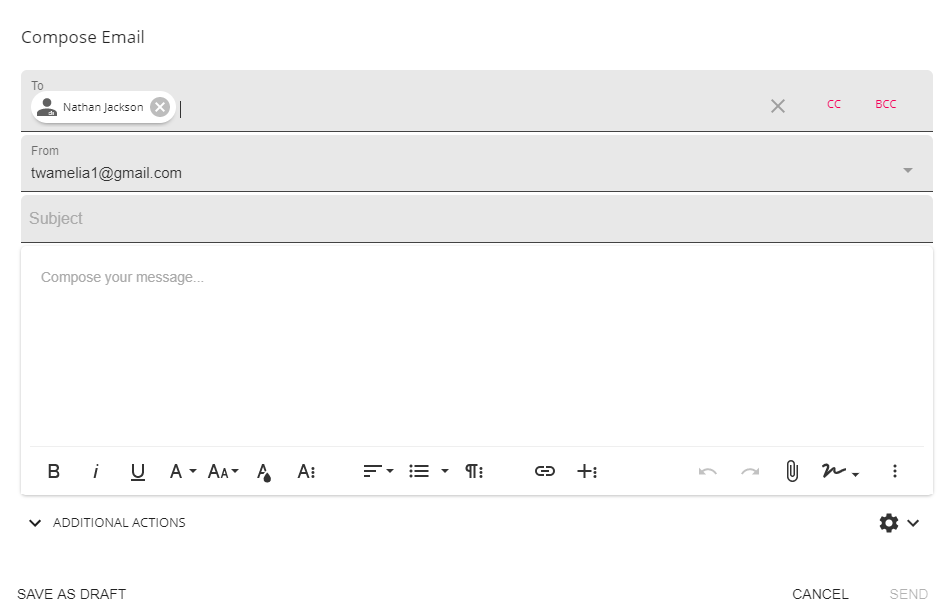
Task: Expand the Additional Actions section
Action: coord(106,523)
